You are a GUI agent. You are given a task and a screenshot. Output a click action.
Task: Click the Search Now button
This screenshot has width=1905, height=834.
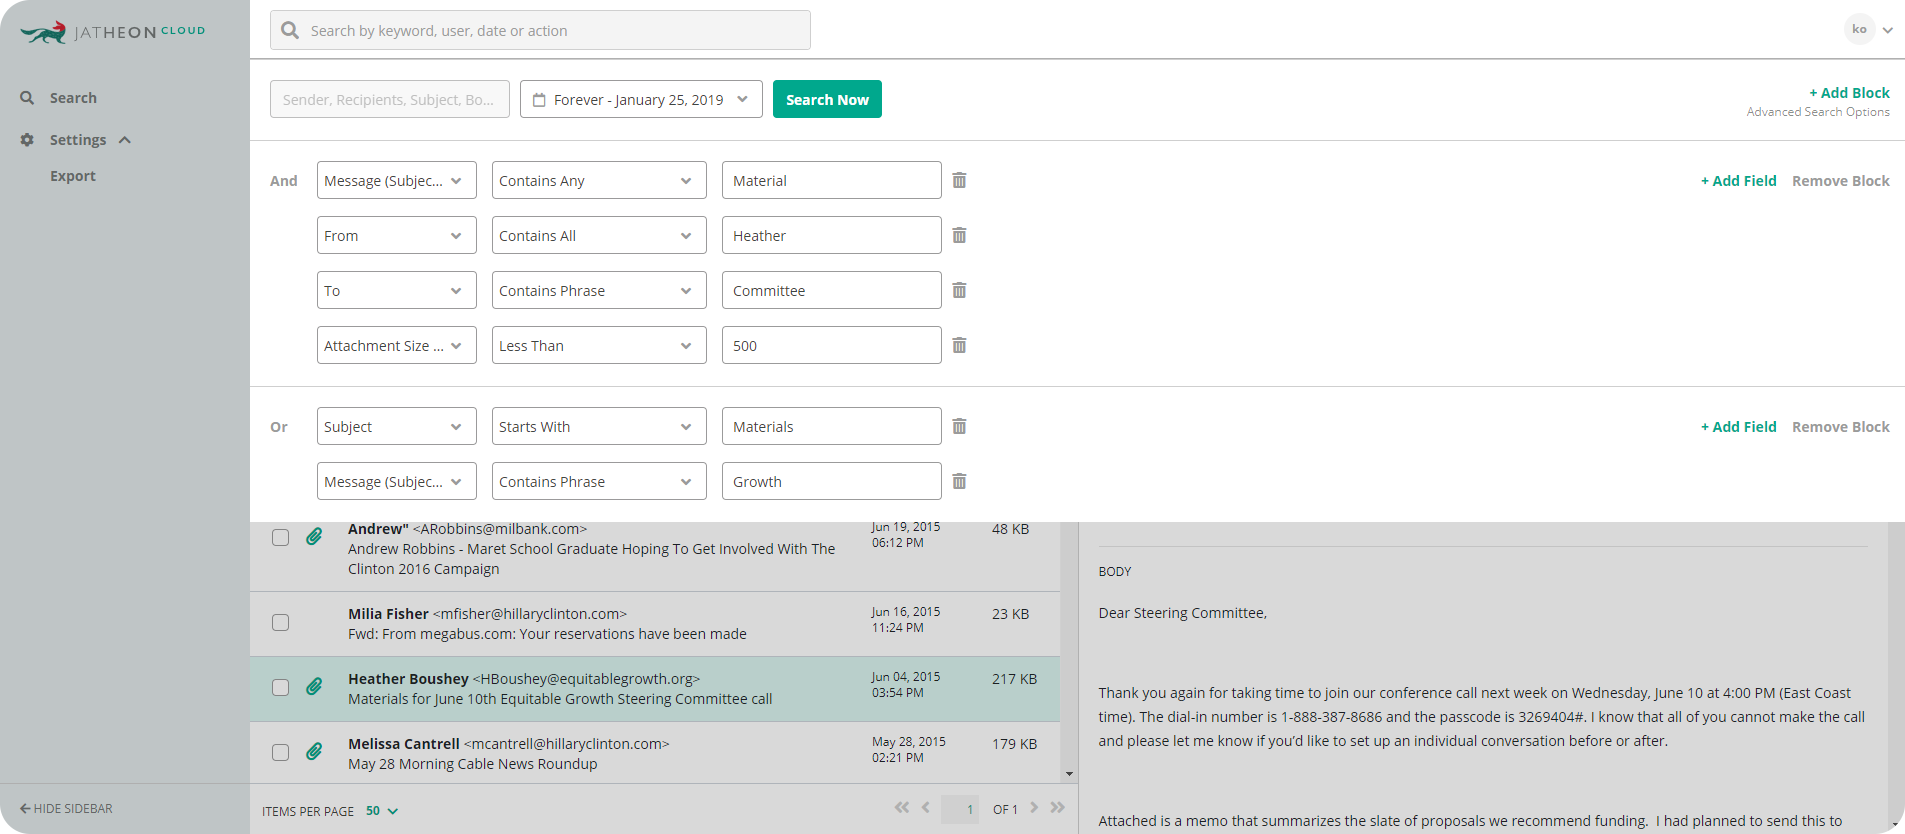click(827, 100)
